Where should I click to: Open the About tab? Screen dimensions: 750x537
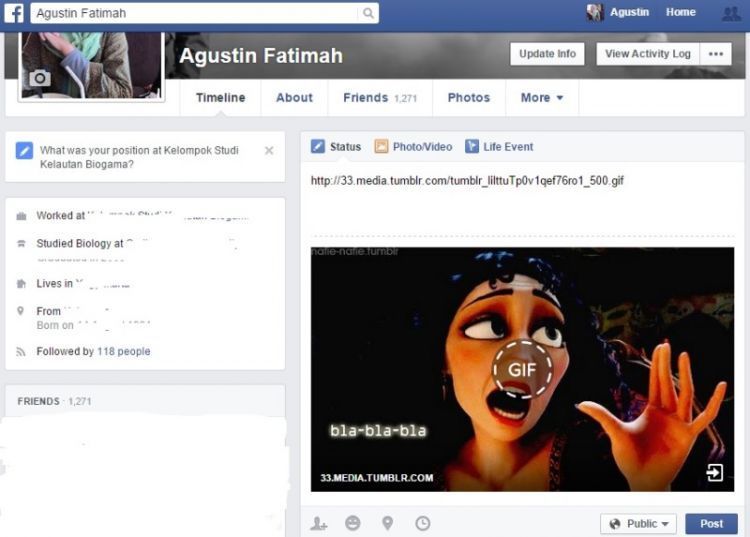point(294,98)
